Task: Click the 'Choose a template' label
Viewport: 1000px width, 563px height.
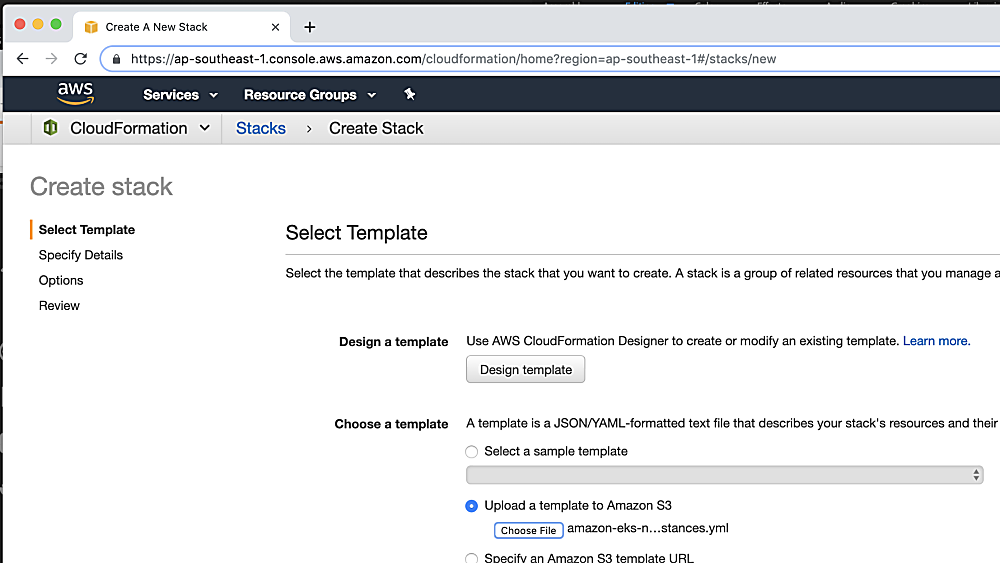Action: pos(391,424)
